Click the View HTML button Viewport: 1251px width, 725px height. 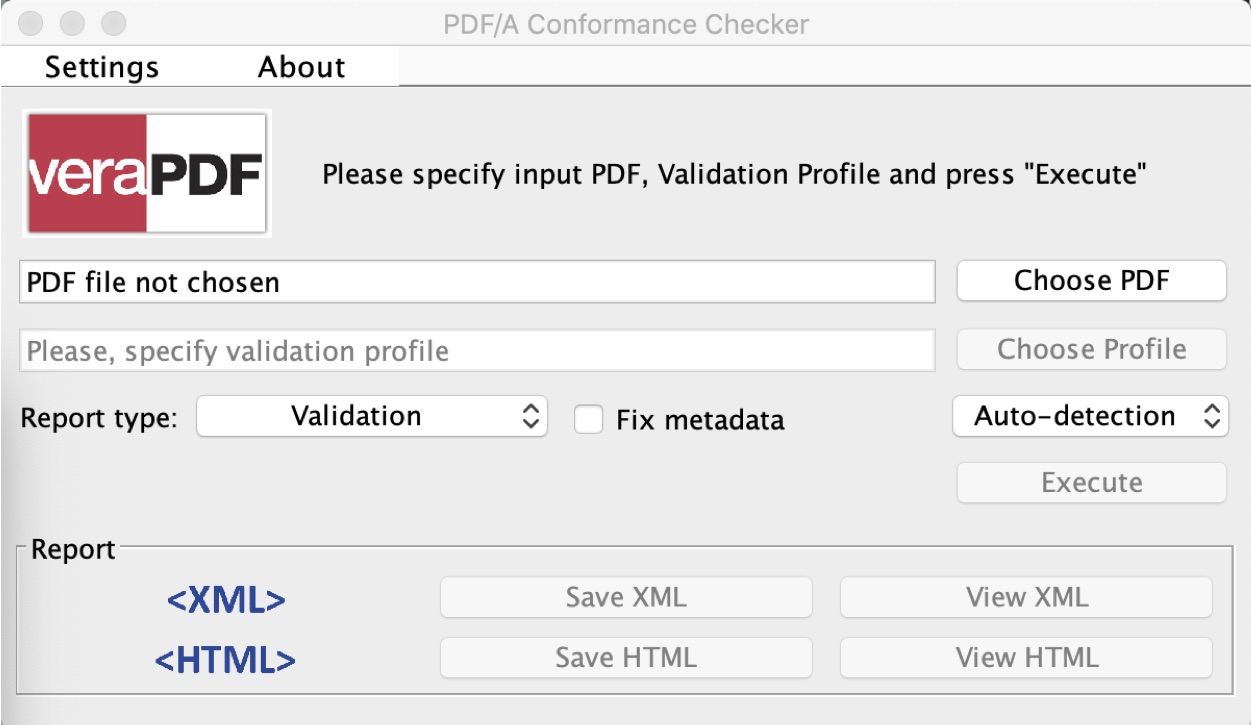click(x=1026, y=658)
